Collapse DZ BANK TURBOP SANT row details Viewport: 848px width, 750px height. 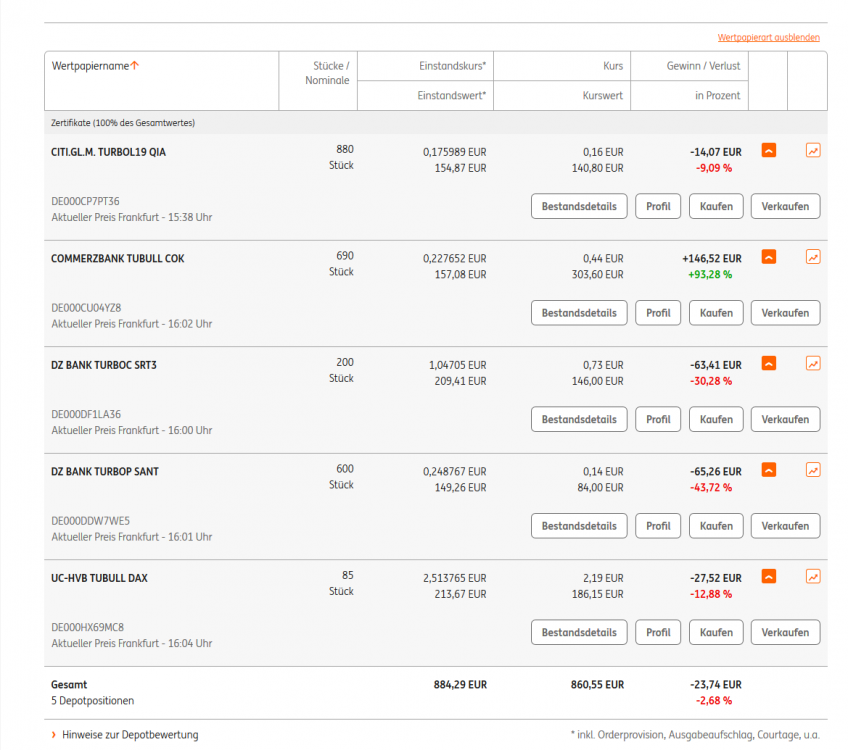tap(768, 470)
